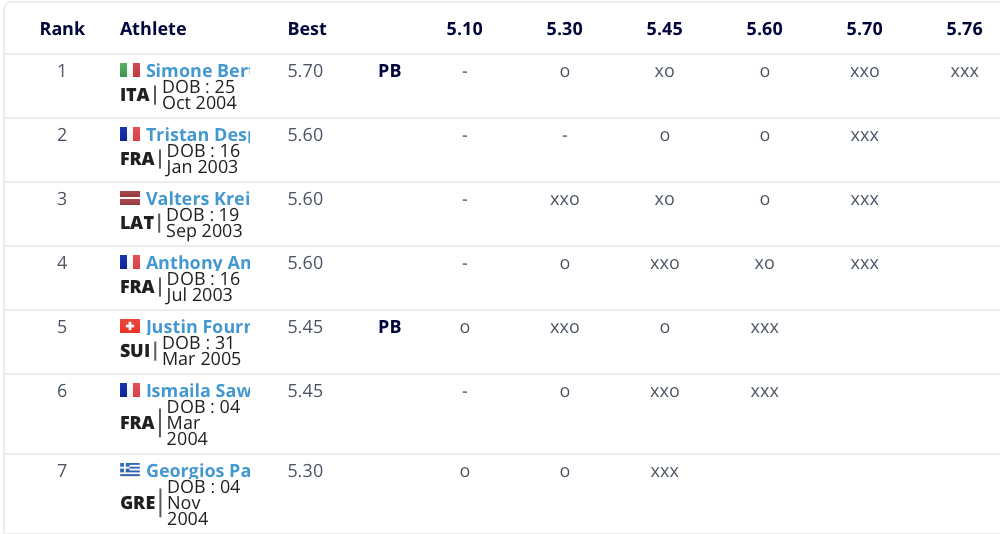Click the French flag beside Ismaila
This screenshot has width=1000, height=534.
coord(130,390)
